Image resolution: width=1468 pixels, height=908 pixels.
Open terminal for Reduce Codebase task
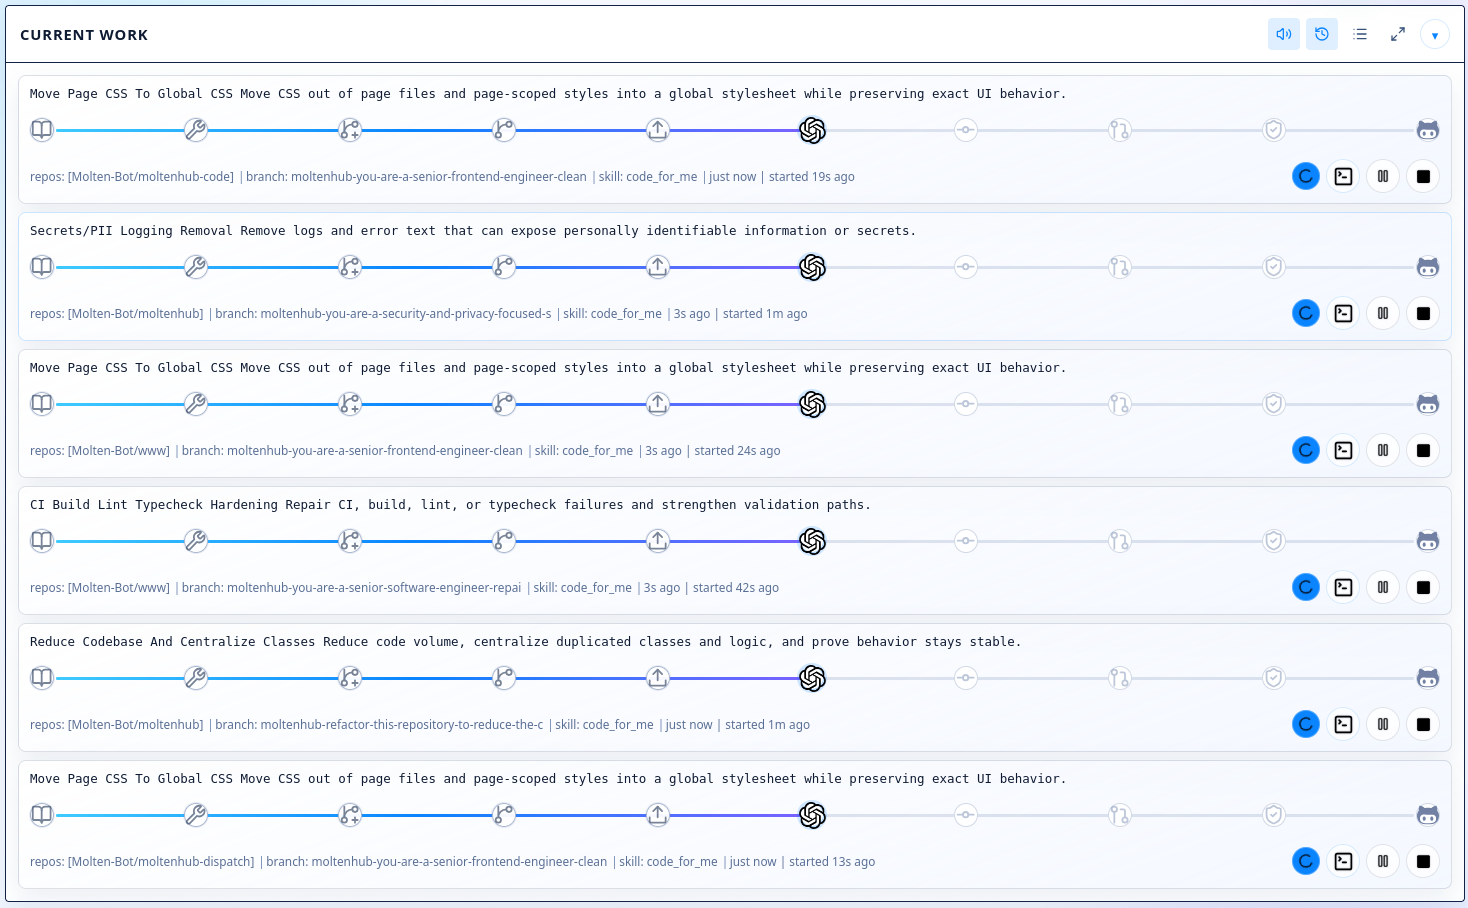[x=1344, y=724]
